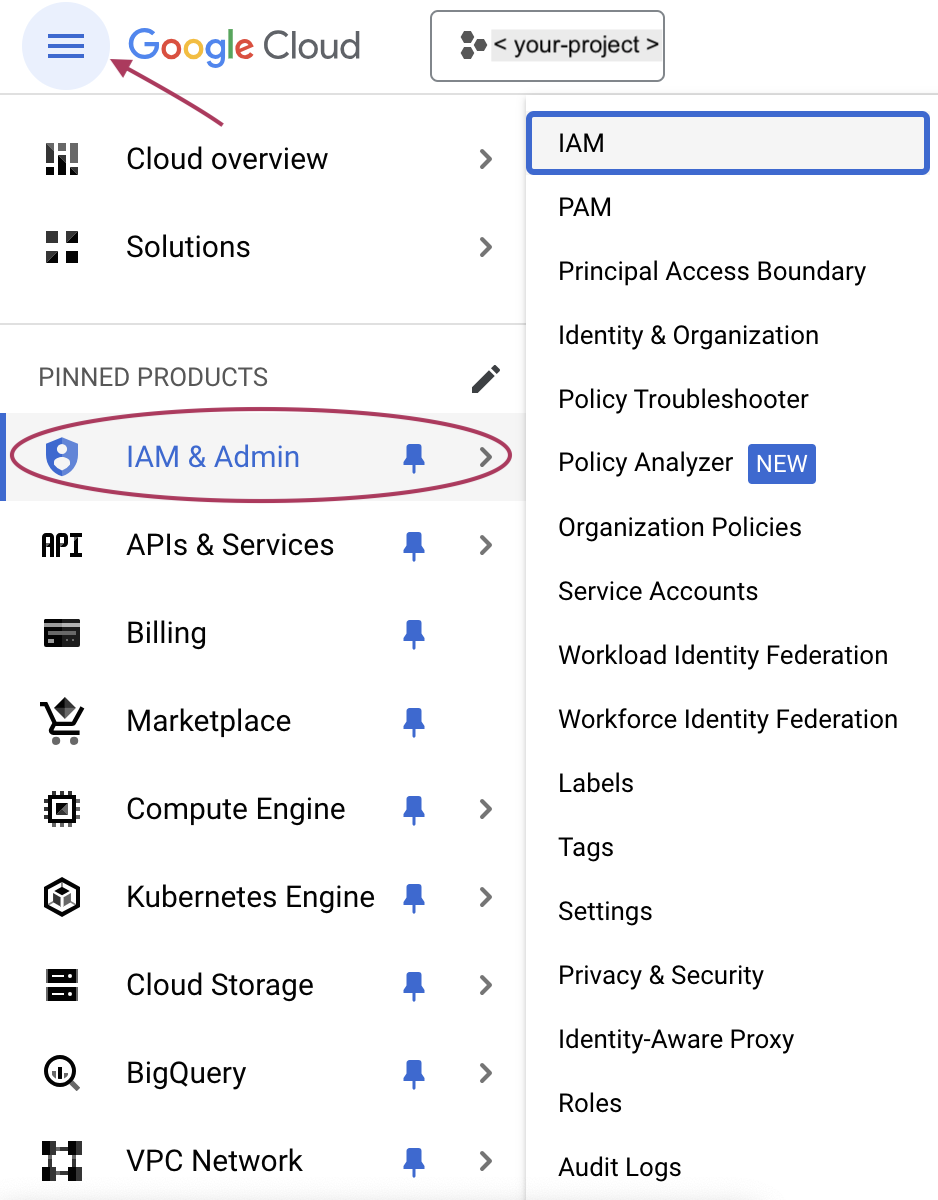Expand BigQuery submenu chevron
Image resolution: width=938 pixels, height=1200 pixels.
486,1073
